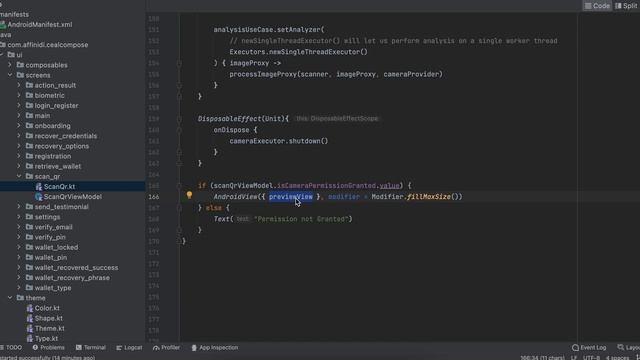Open the Problems tool window
The height and width of the screenshot is (360, 640).
coord(49,348)
